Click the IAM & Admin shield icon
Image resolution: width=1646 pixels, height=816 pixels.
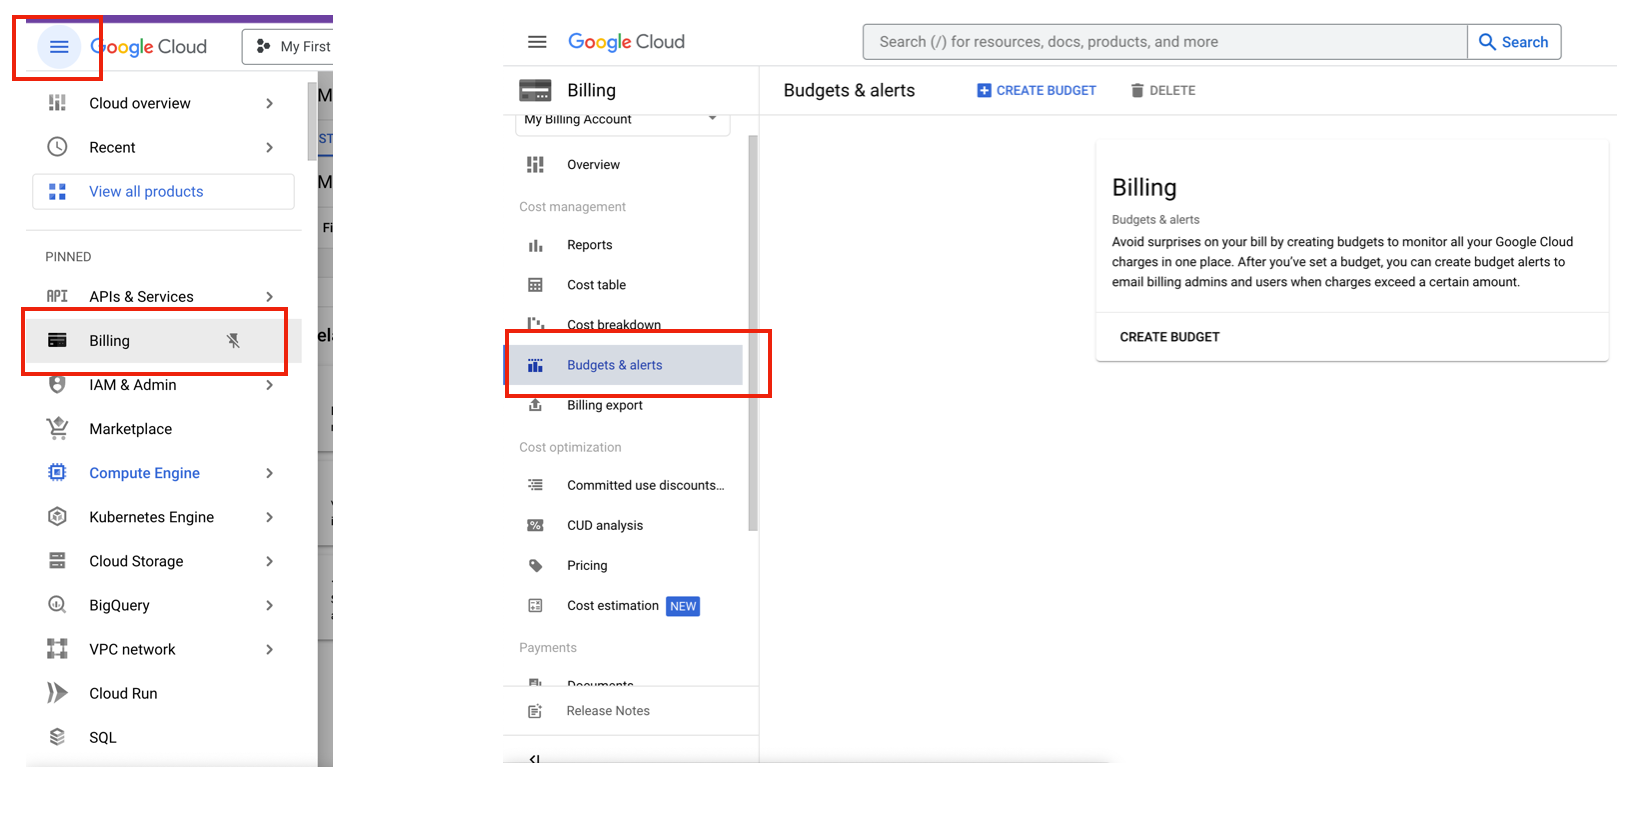(x=58, y=385)
